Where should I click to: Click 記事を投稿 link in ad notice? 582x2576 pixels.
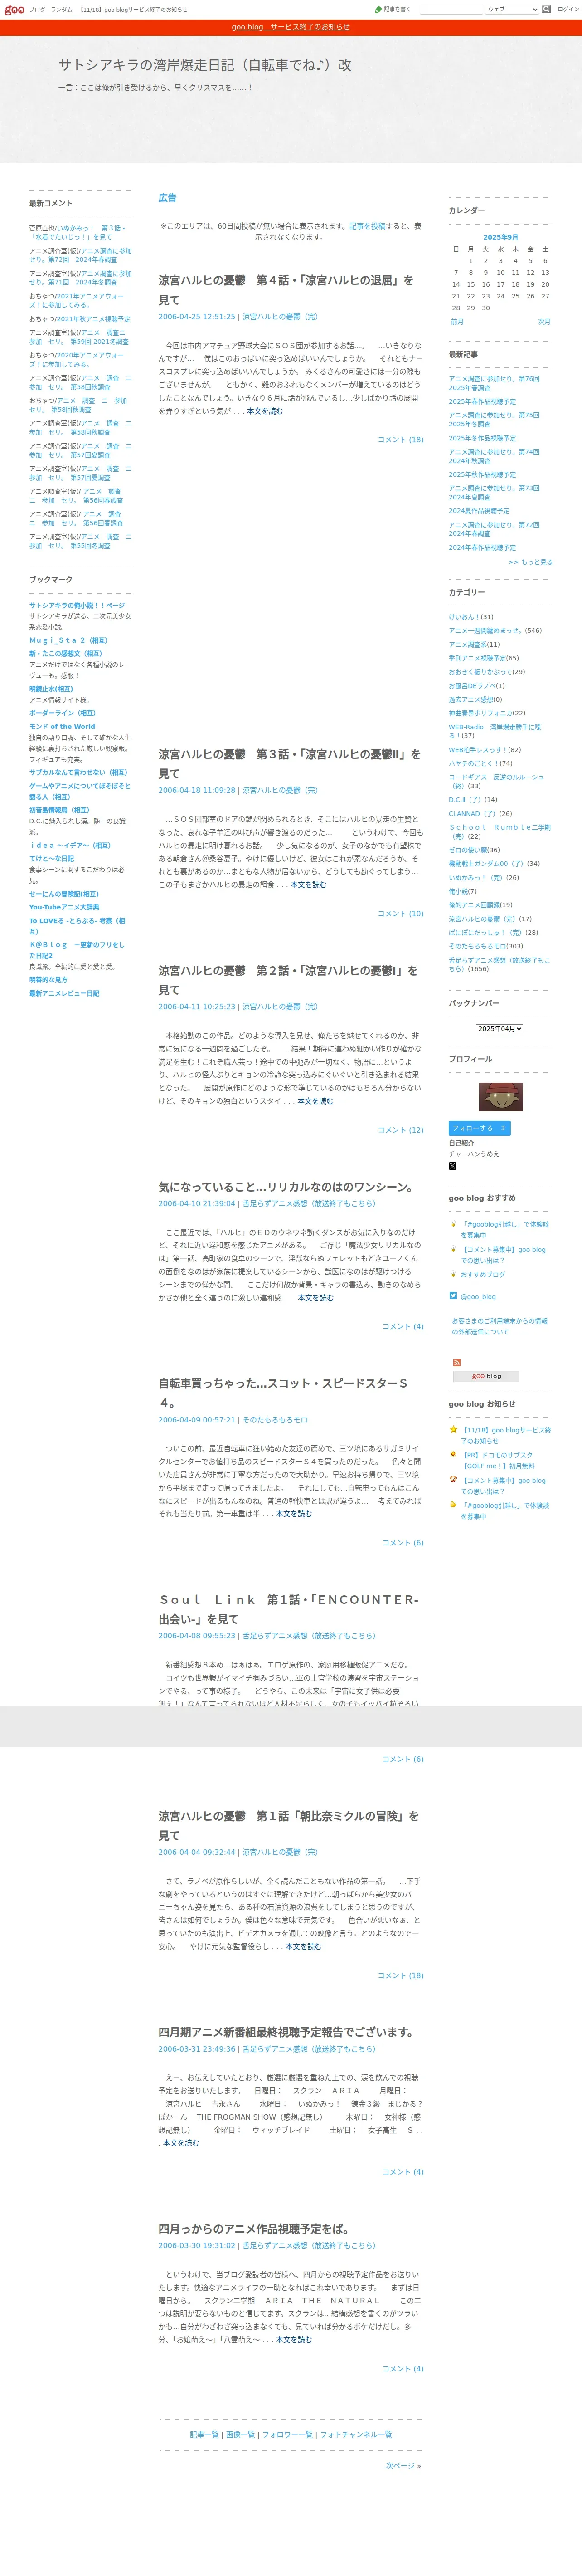(367, 226)
